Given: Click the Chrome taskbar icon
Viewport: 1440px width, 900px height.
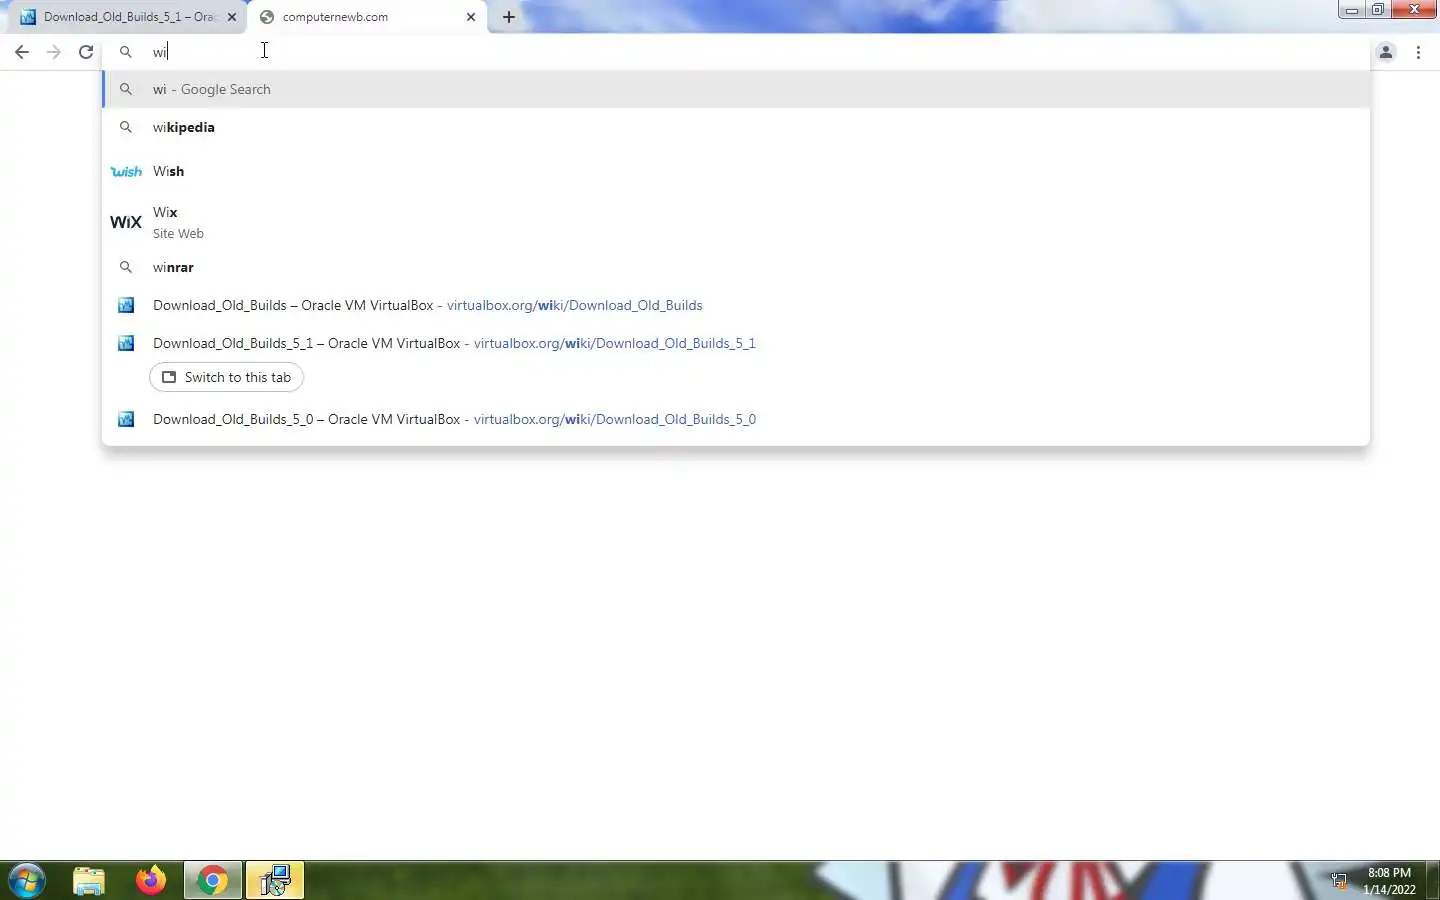Looking at the screenshot, I should point(212,880).
